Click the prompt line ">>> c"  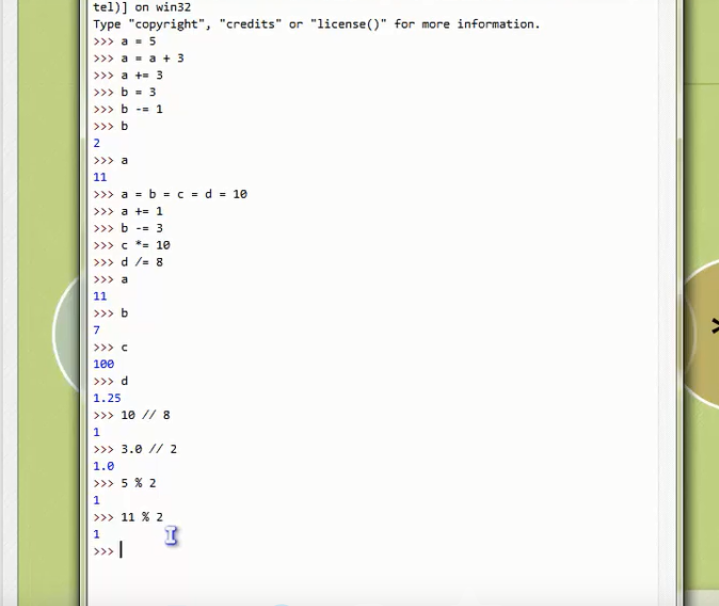click(x=111, y=347)
